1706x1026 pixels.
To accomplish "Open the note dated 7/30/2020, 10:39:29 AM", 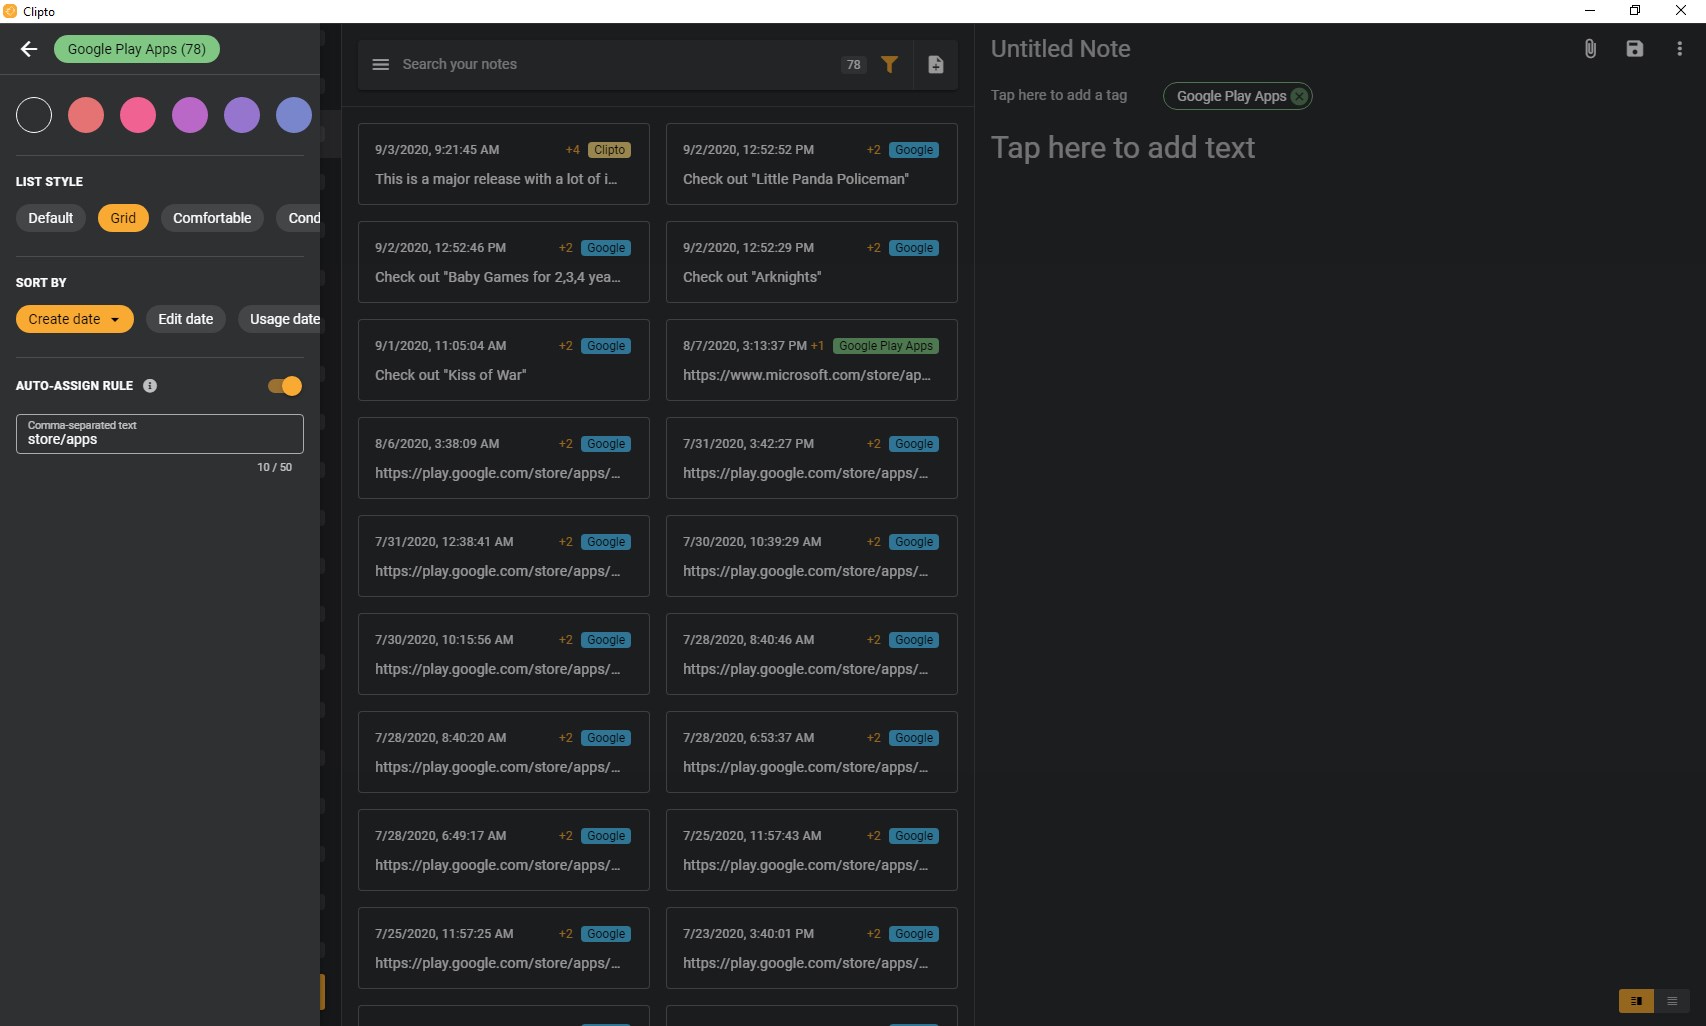I will (x=812, y=556).
